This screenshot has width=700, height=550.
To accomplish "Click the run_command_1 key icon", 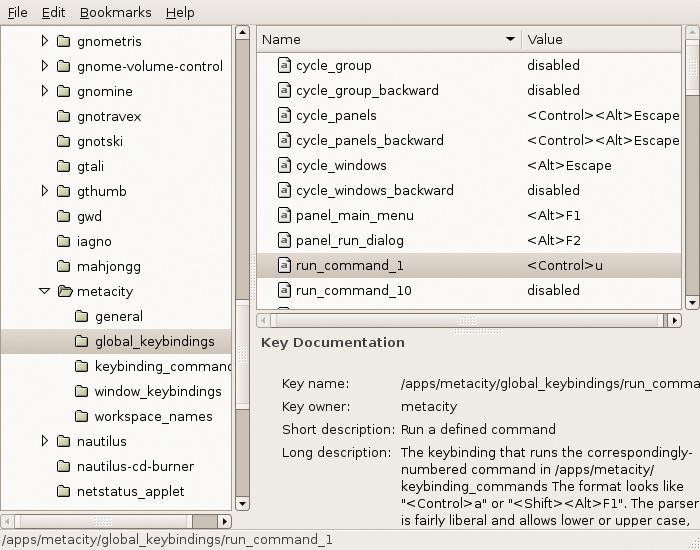I will click(x=284, y=265).
